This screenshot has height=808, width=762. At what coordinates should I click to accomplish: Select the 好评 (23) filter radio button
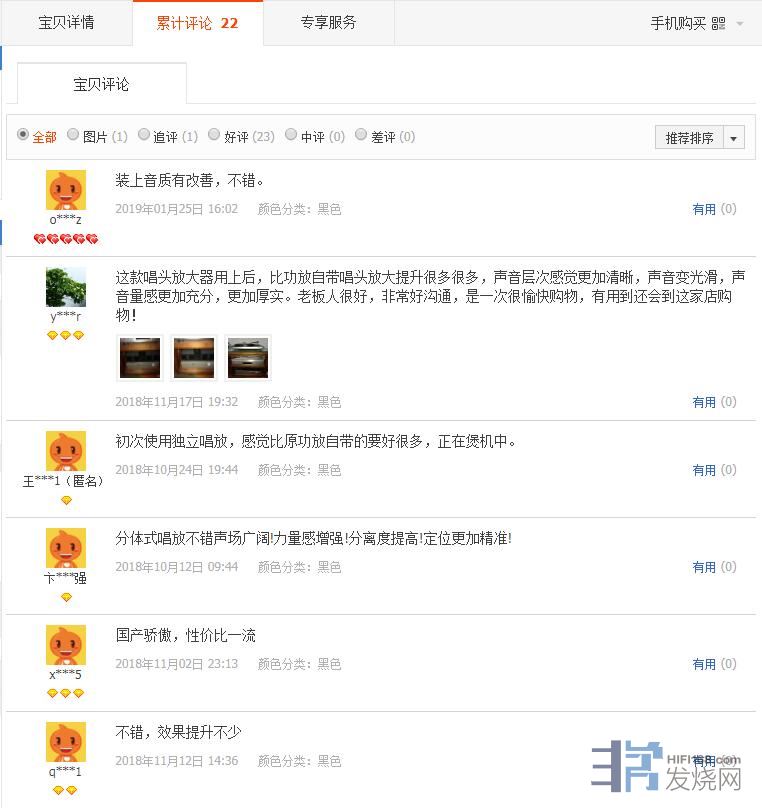pos(214,134)
